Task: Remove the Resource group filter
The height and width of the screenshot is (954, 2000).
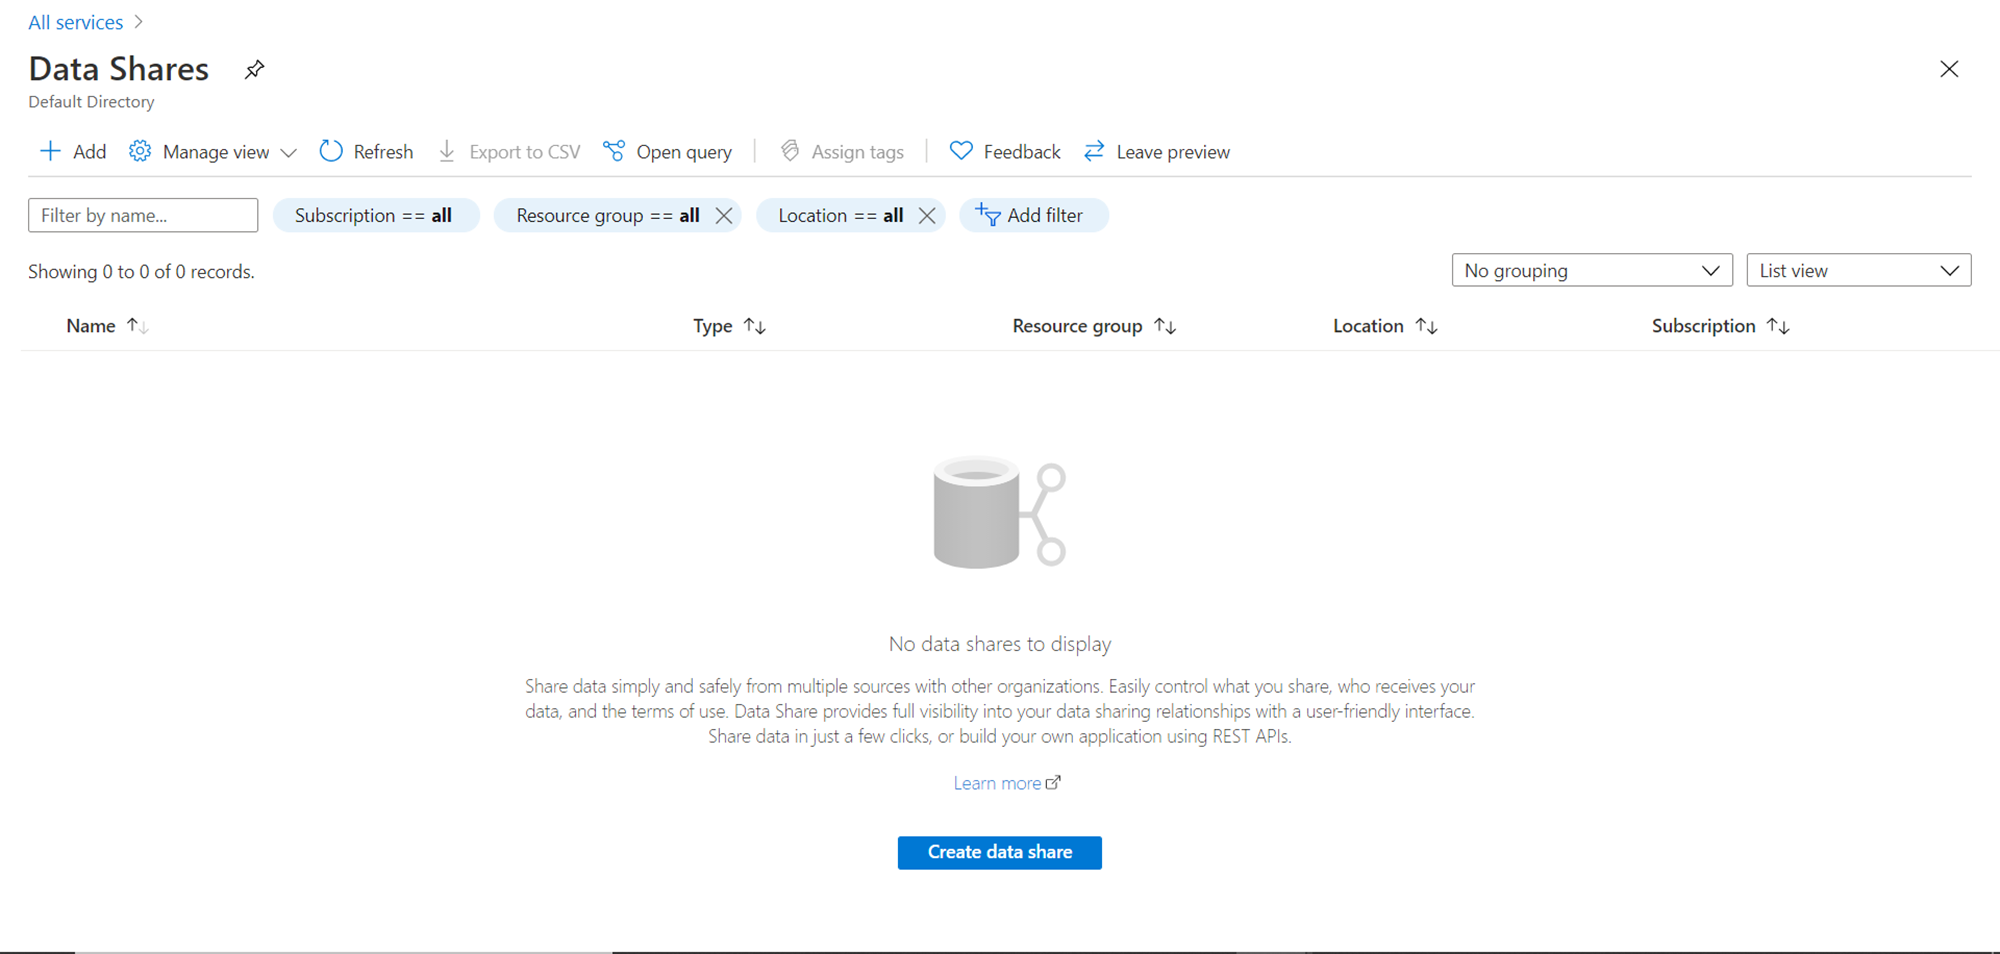Action: click(724, 215)
